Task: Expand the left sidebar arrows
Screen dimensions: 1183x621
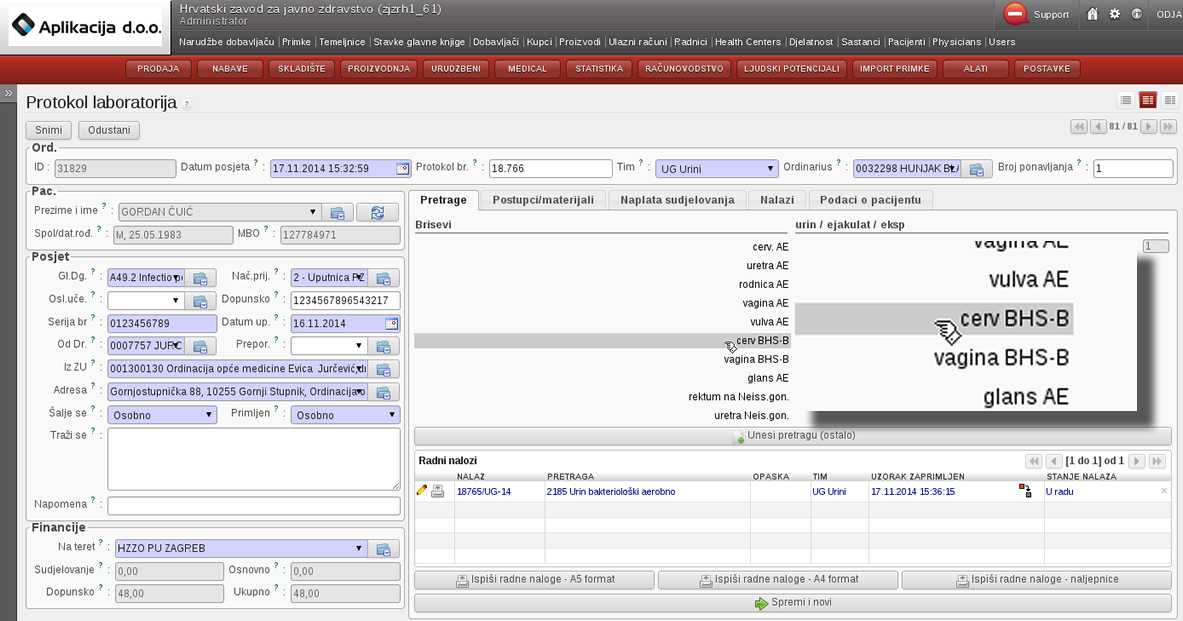Action: coord(8,94)
